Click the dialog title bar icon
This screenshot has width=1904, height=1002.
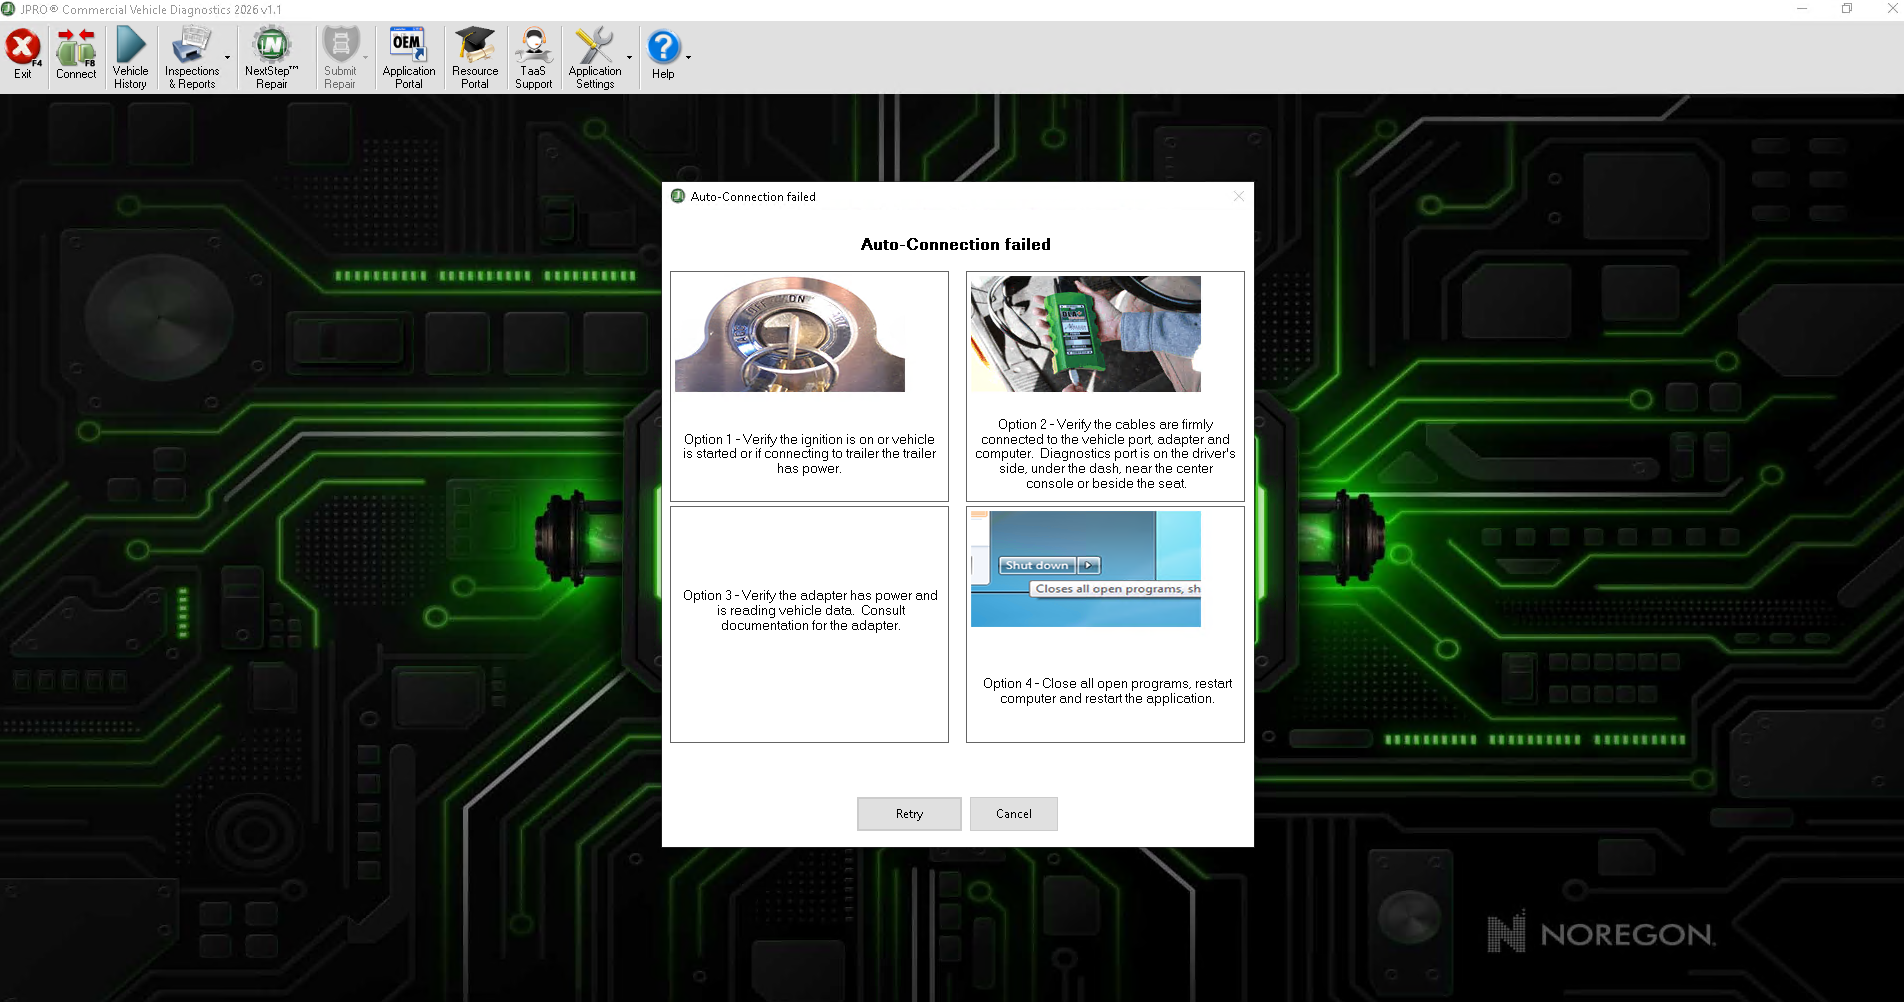coord(678,196)
